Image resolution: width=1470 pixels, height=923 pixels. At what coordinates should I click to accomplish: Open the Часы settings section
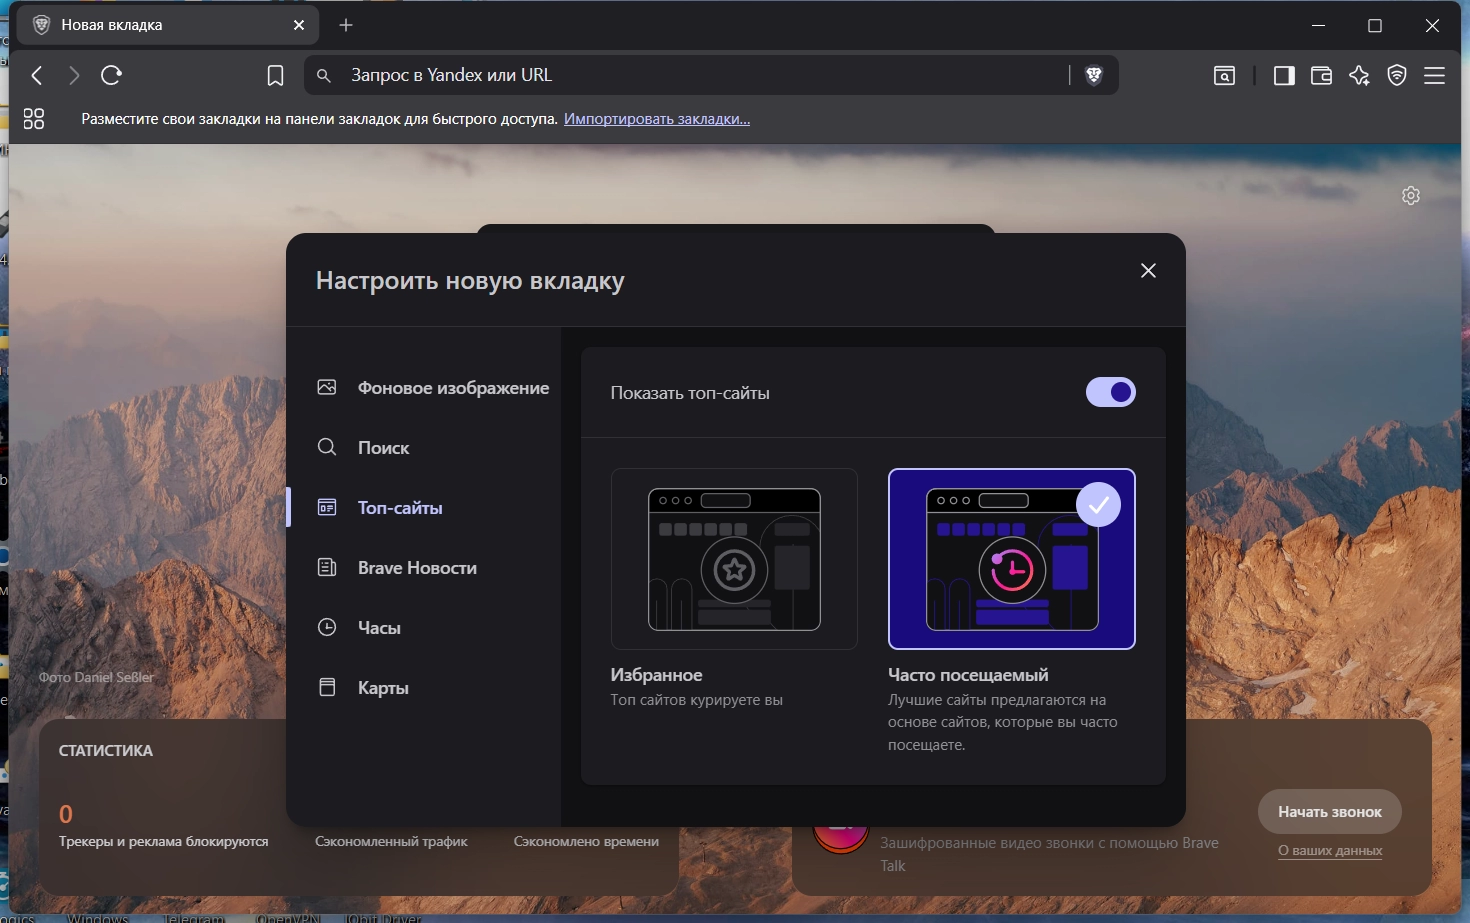click(359, 628)
